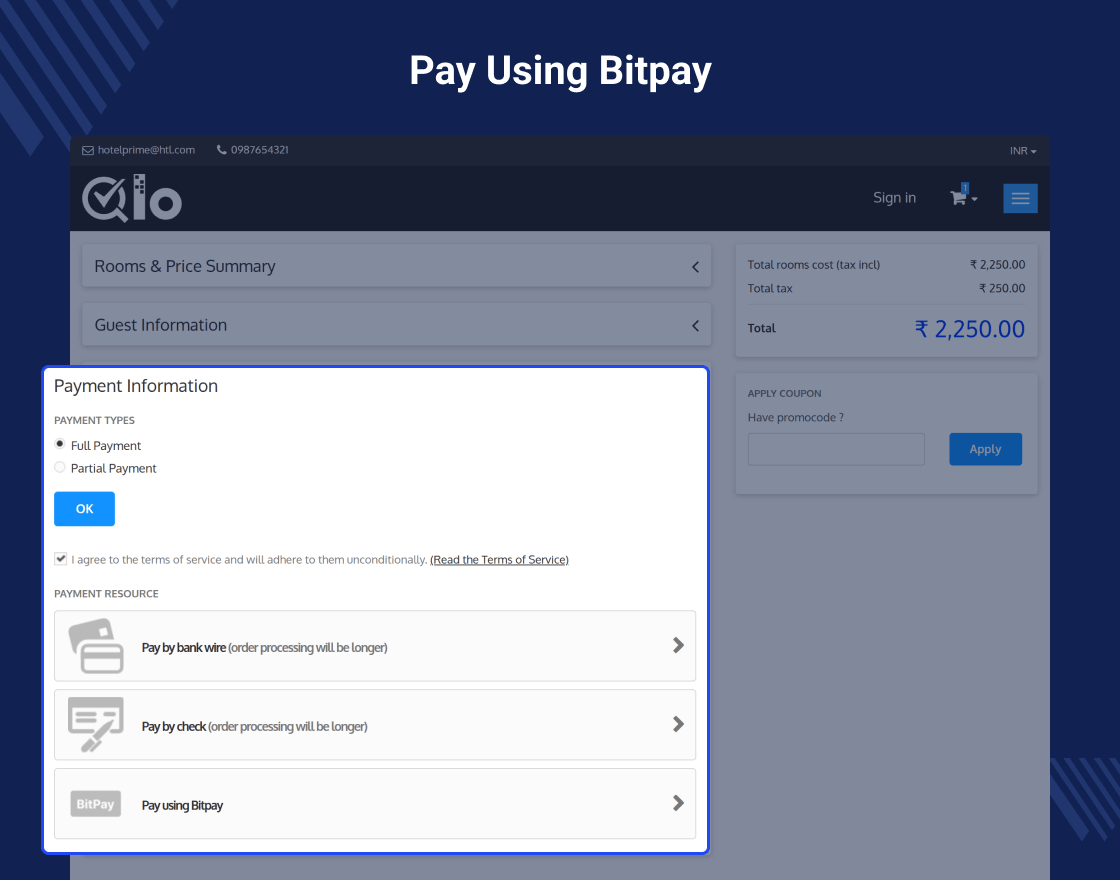
Task: Open the Read the Terms of Service link
Action: [x=499, y=559]
